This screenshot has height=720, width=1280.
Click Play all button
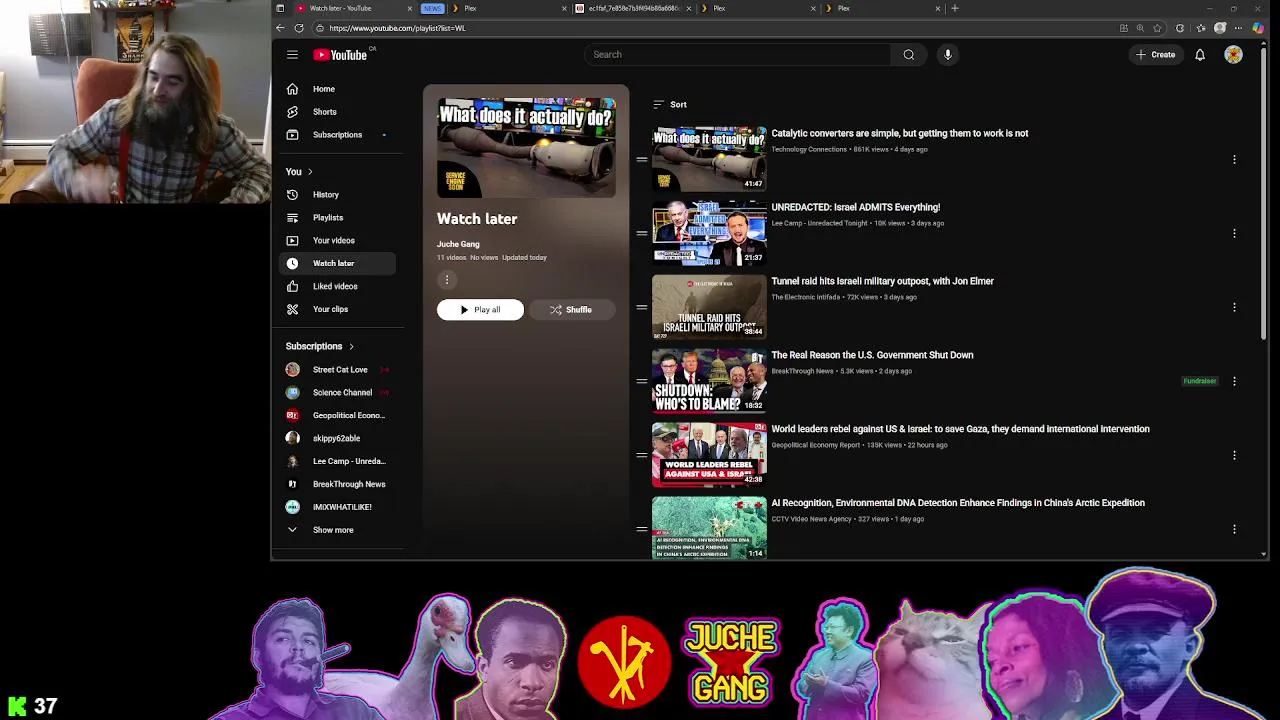[480, 310]
